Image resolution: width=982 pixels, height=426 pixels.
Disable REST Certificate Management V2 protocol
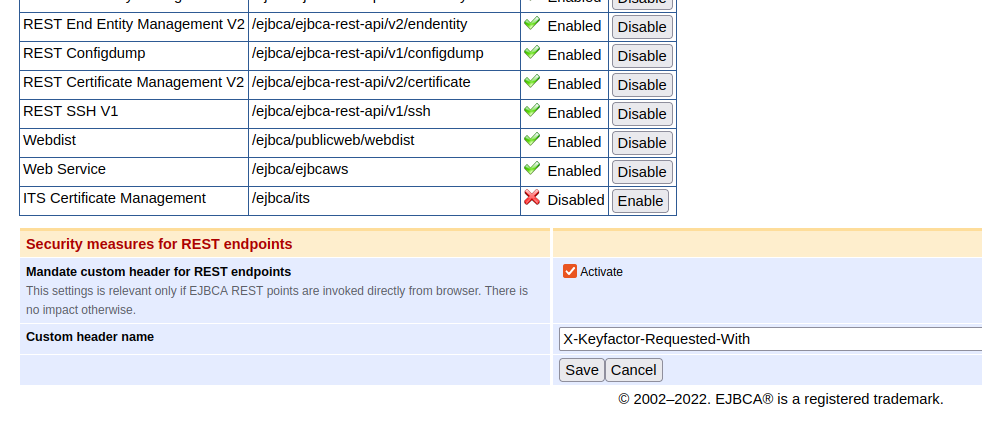641,85
